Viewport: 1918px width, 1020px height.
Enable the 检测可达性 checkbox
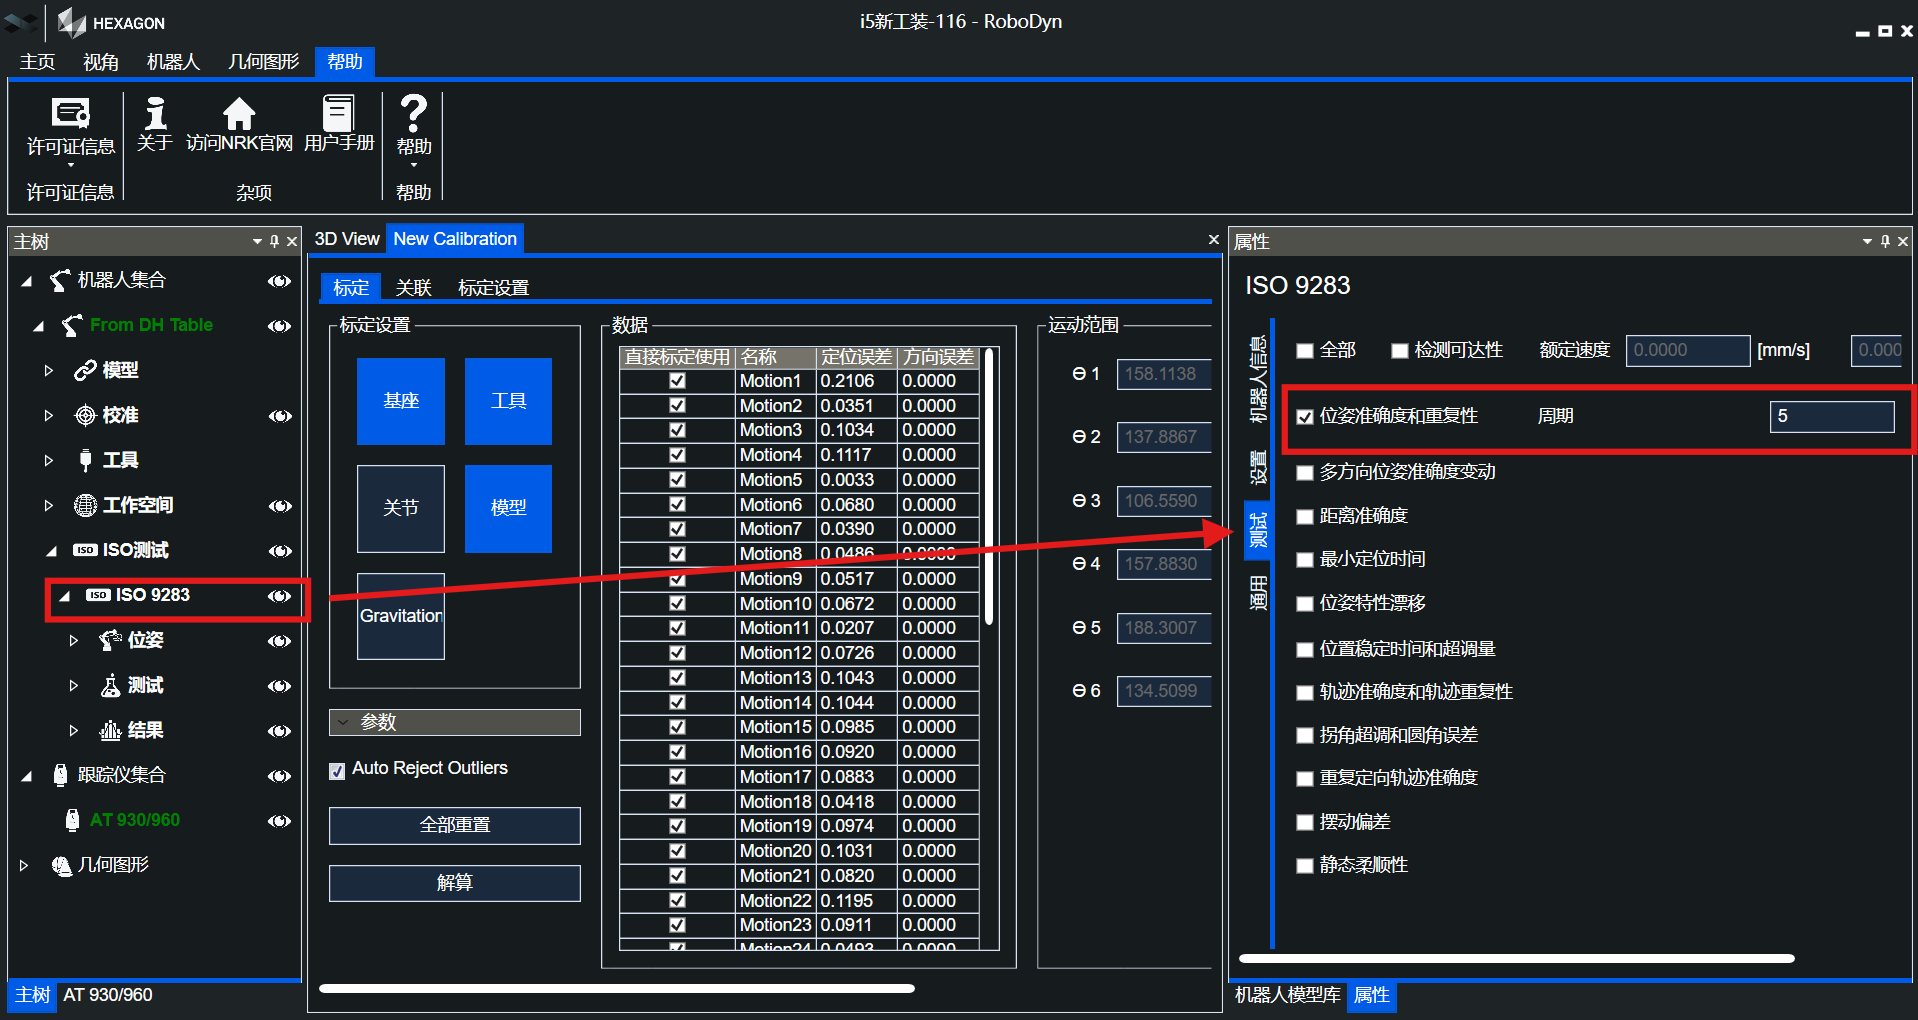click(1399, 350)
